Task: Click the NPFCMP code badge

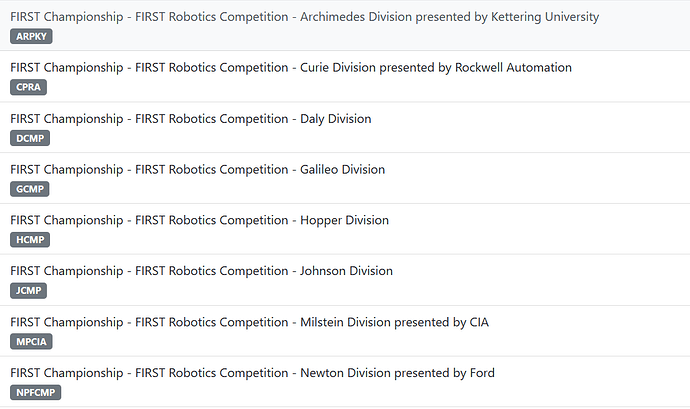Action: pyautogui.click(x=36, y=393)
